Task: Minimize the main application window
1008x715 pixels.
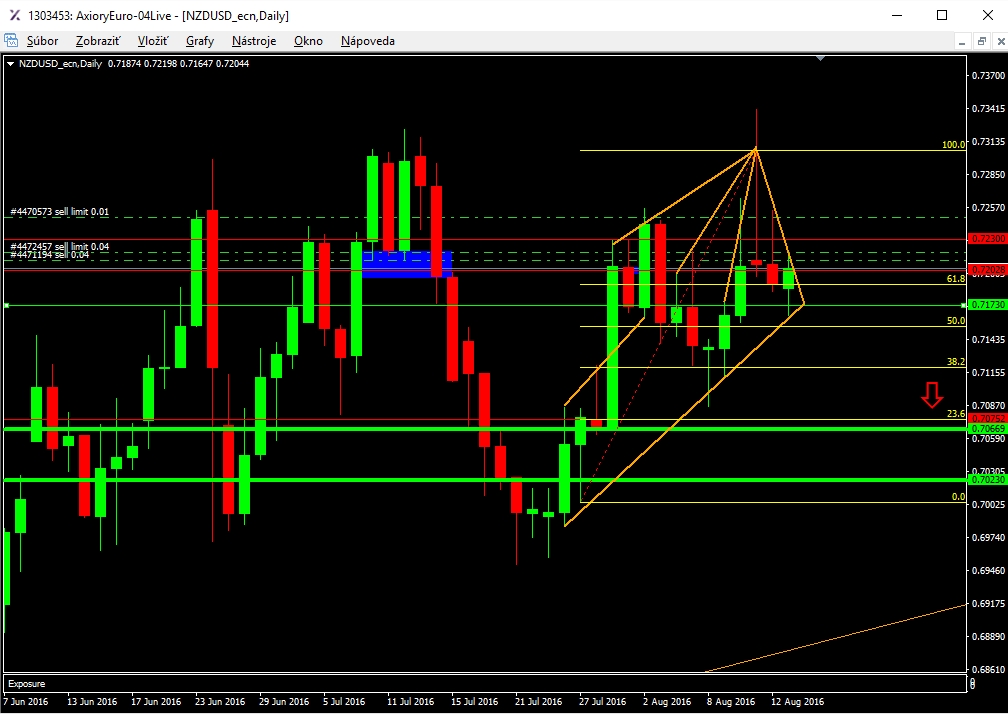Action: (897, 15)
